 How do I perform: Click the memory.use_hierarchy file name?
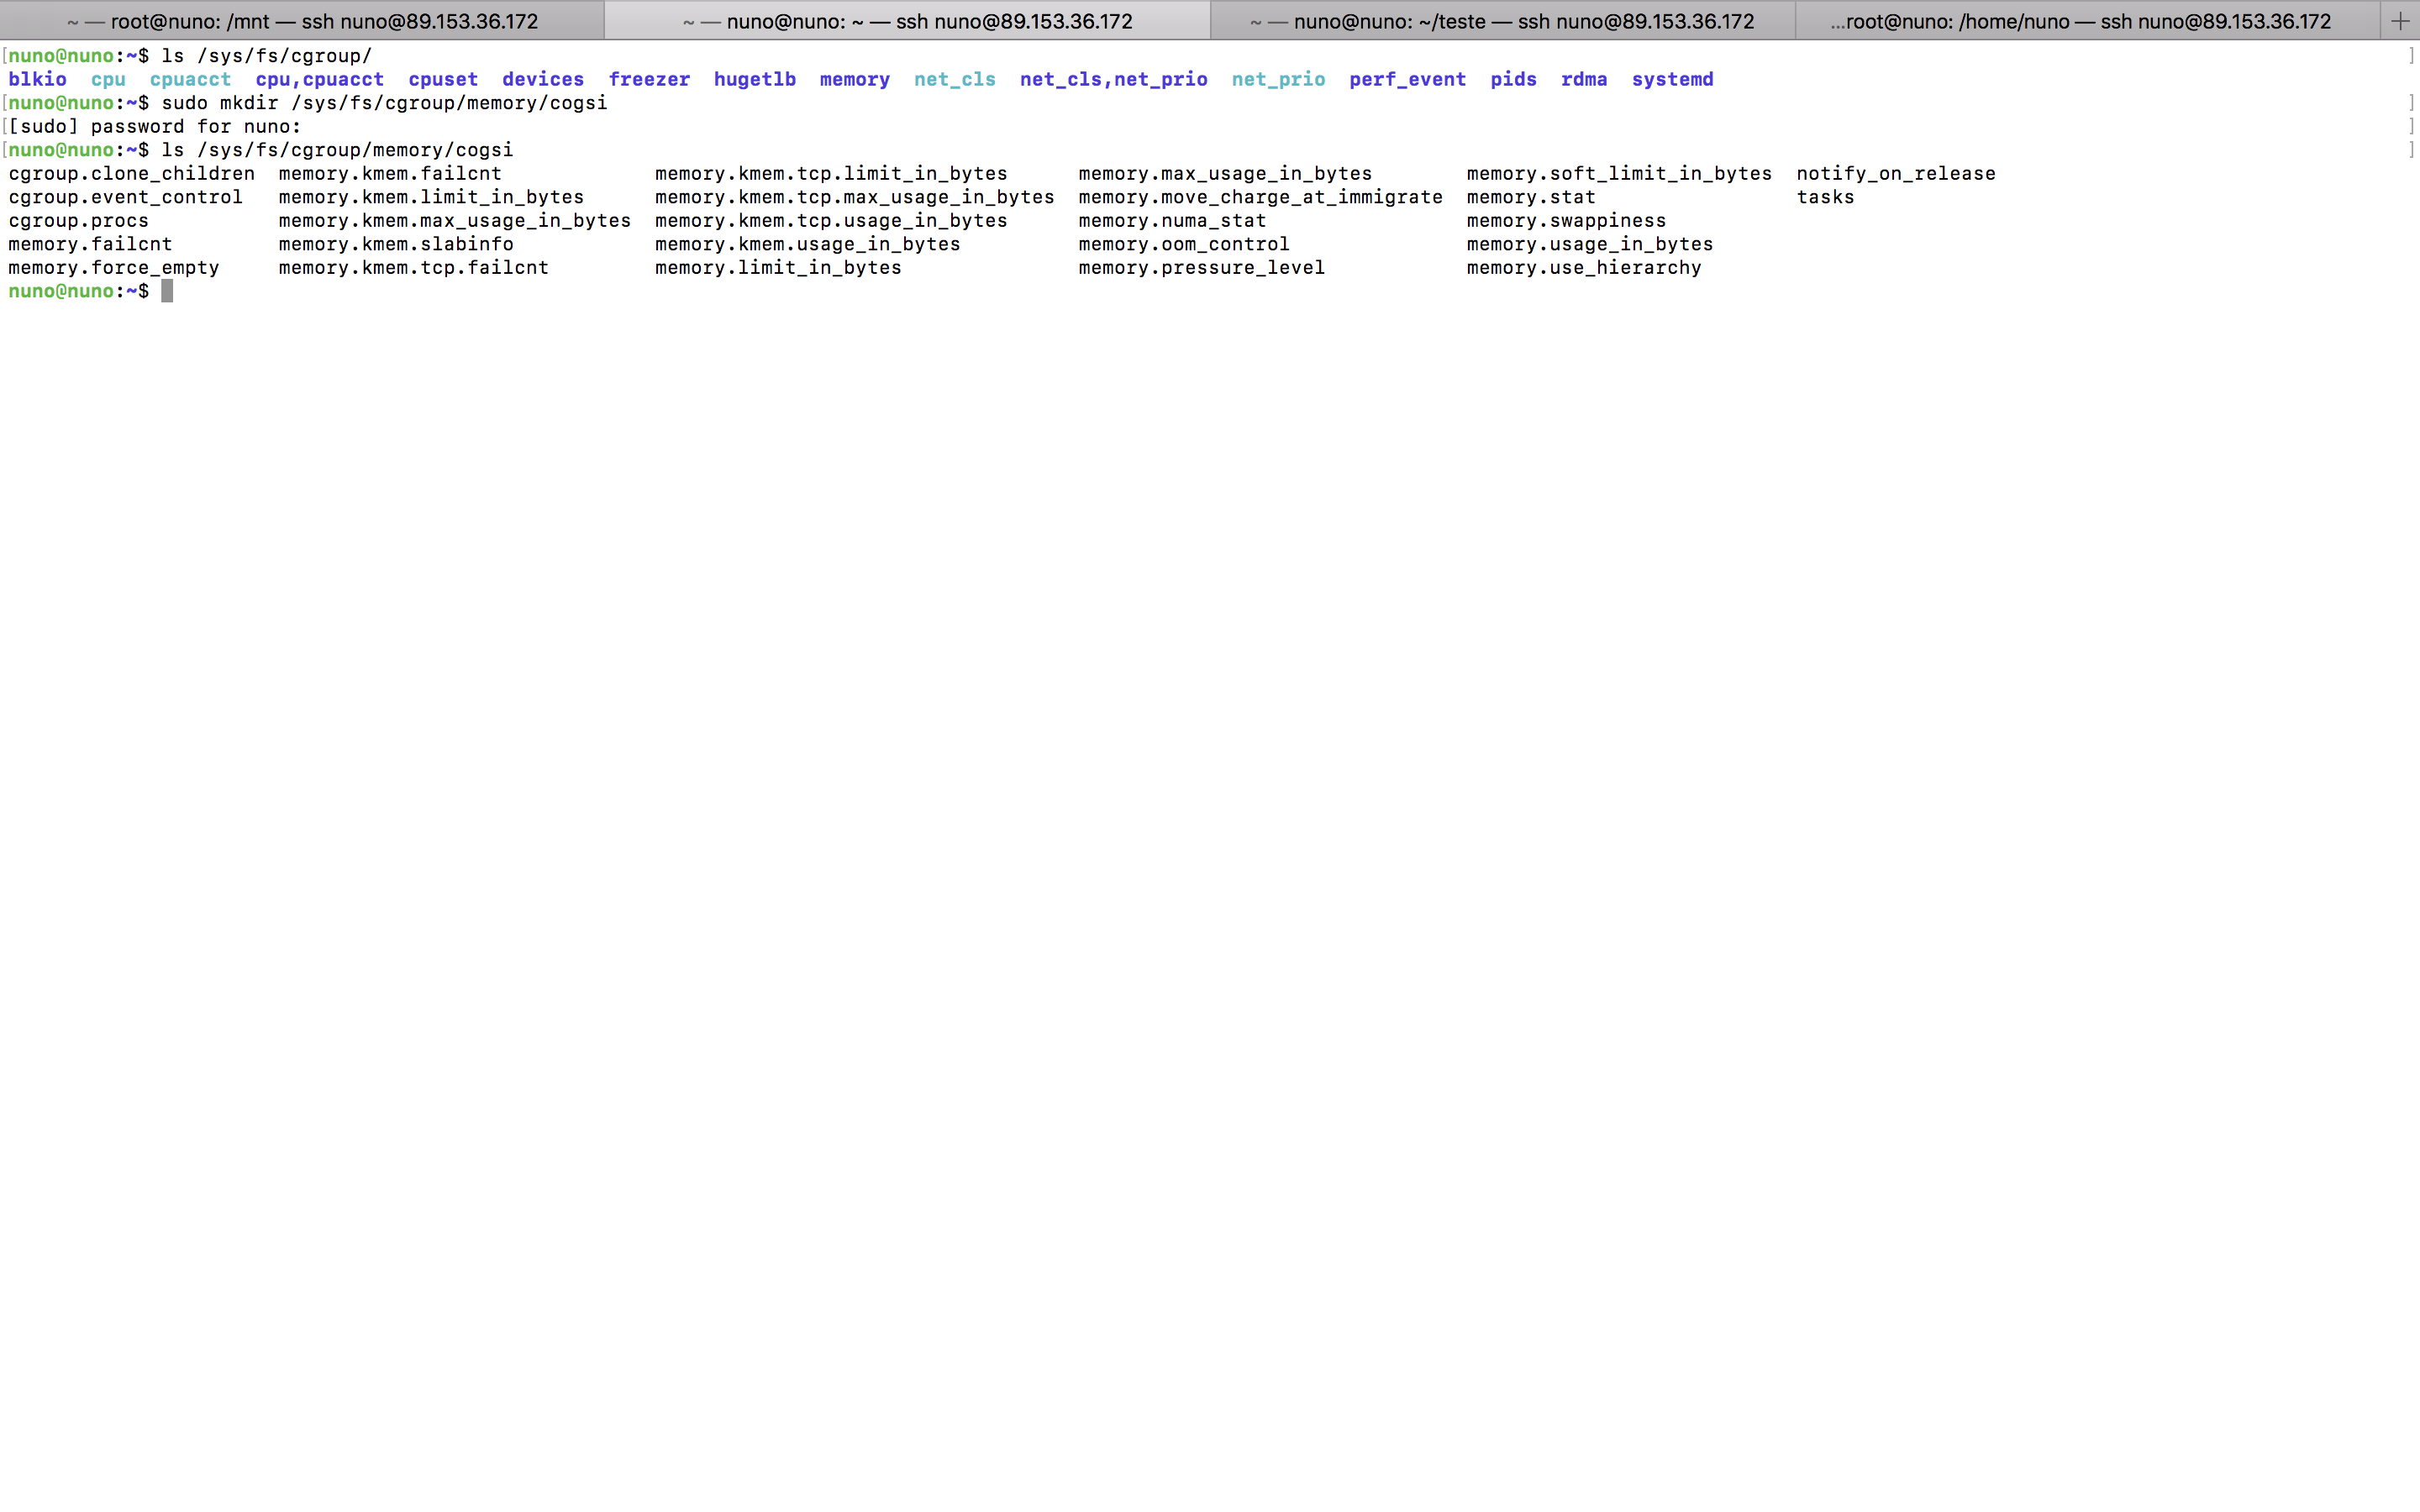[x=1584, y=267]
